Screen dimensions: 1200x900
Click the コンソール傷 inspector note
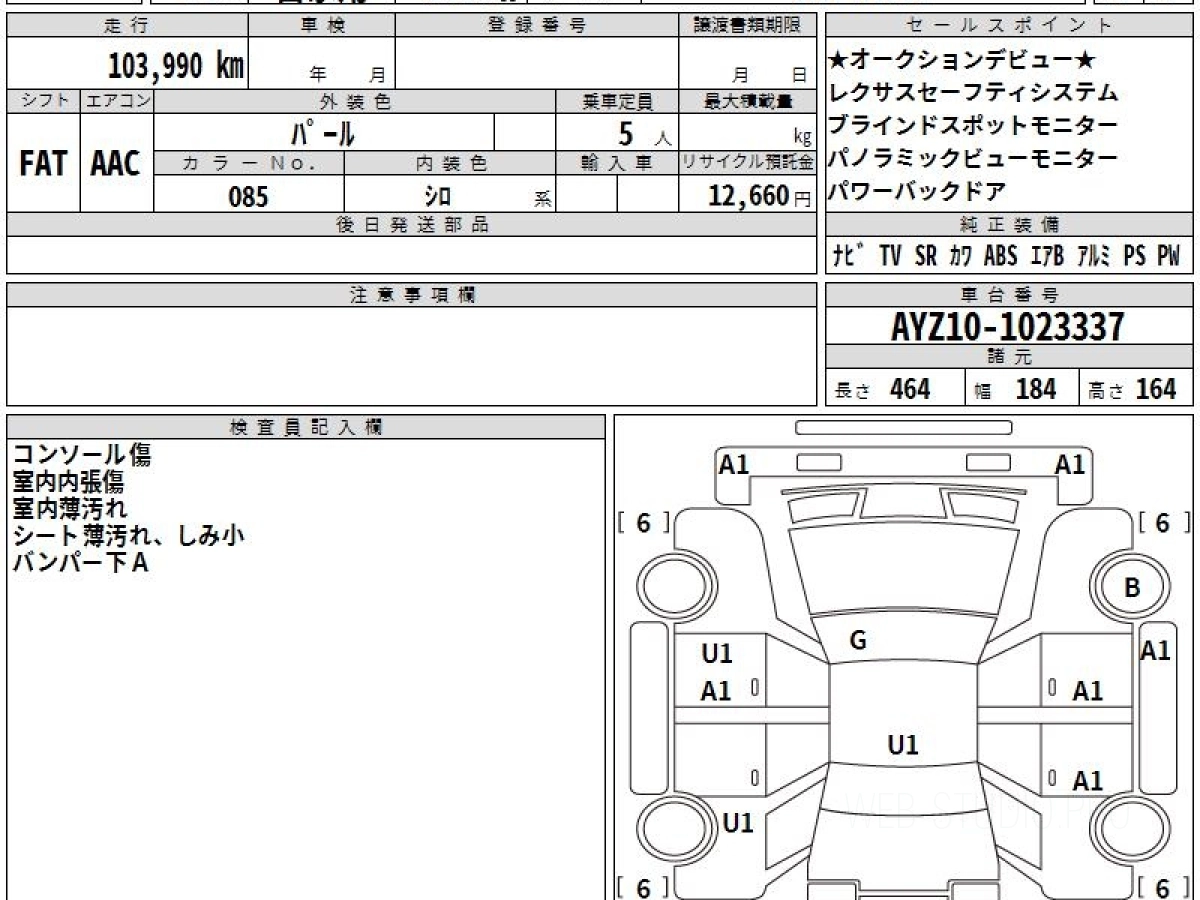pos(82,455)
